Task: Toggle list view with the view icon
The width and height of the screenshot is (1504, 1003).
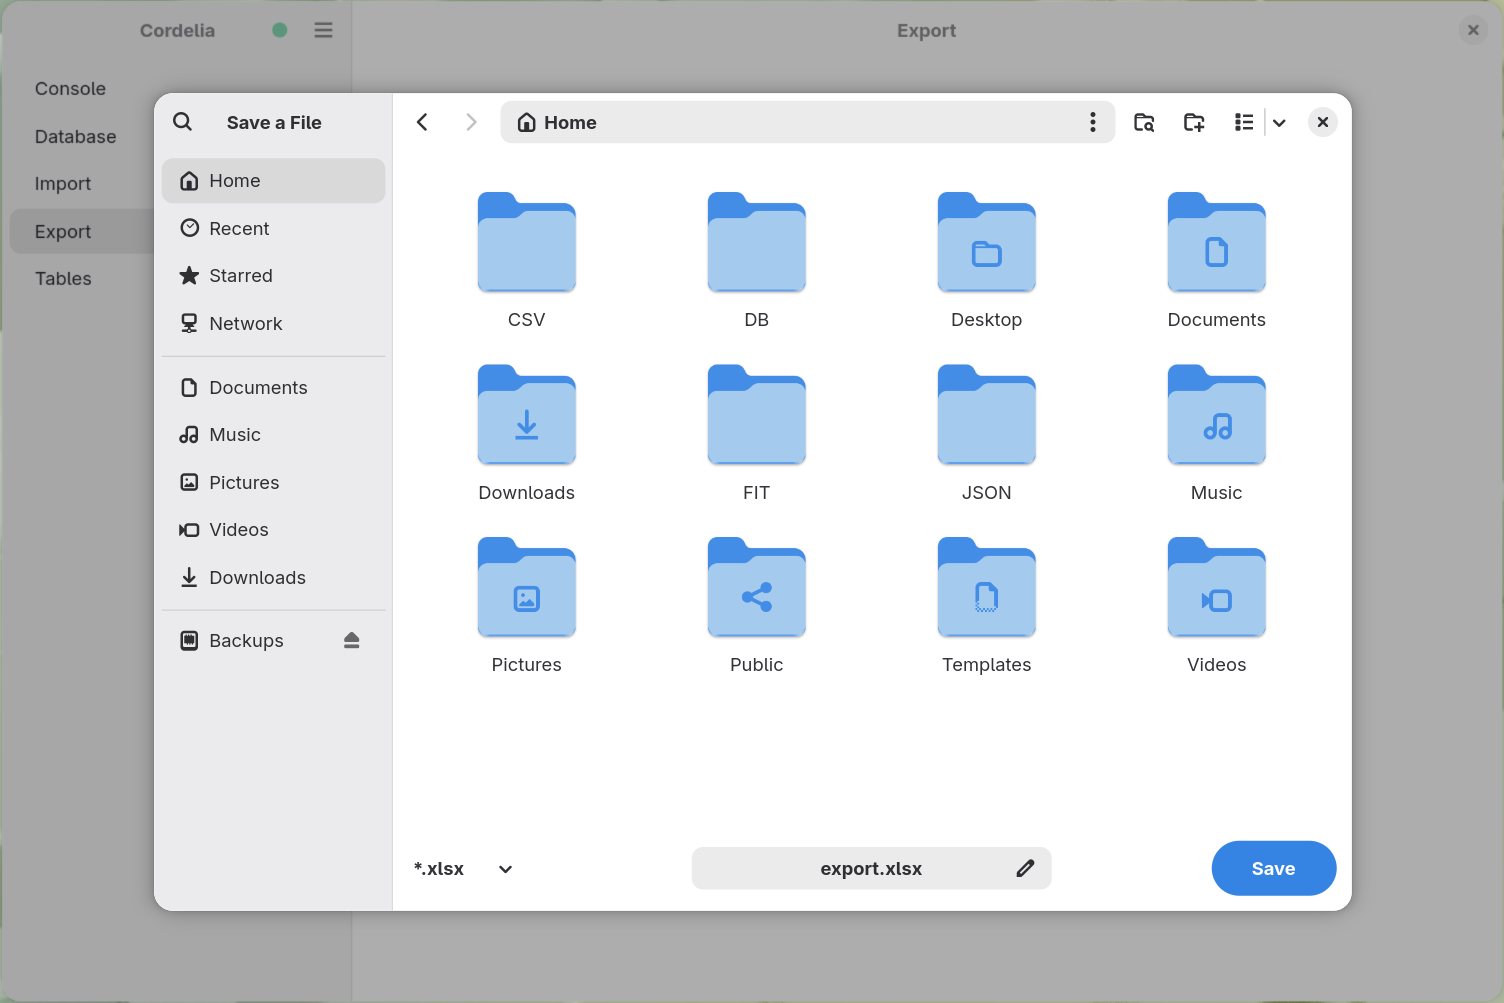Action: click(x=1243, y=122)
